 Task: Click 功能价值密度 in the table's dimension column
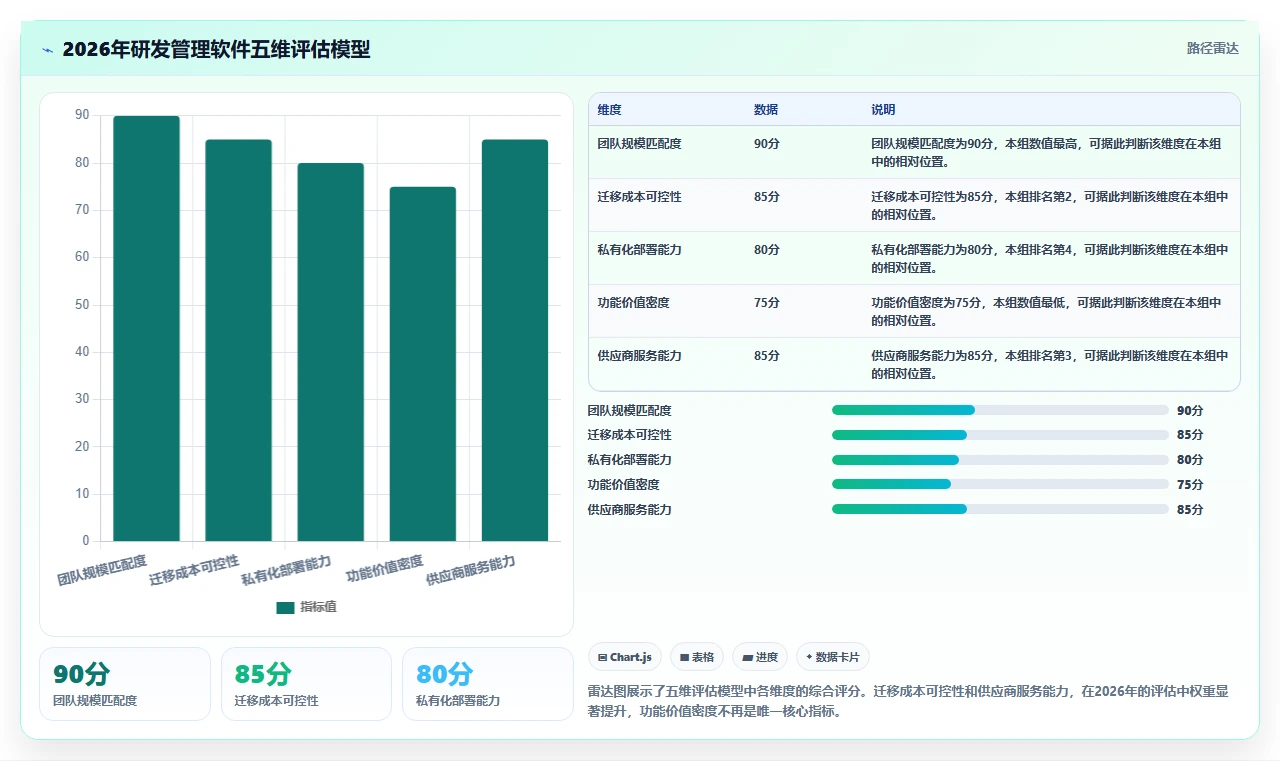[634, 303]
